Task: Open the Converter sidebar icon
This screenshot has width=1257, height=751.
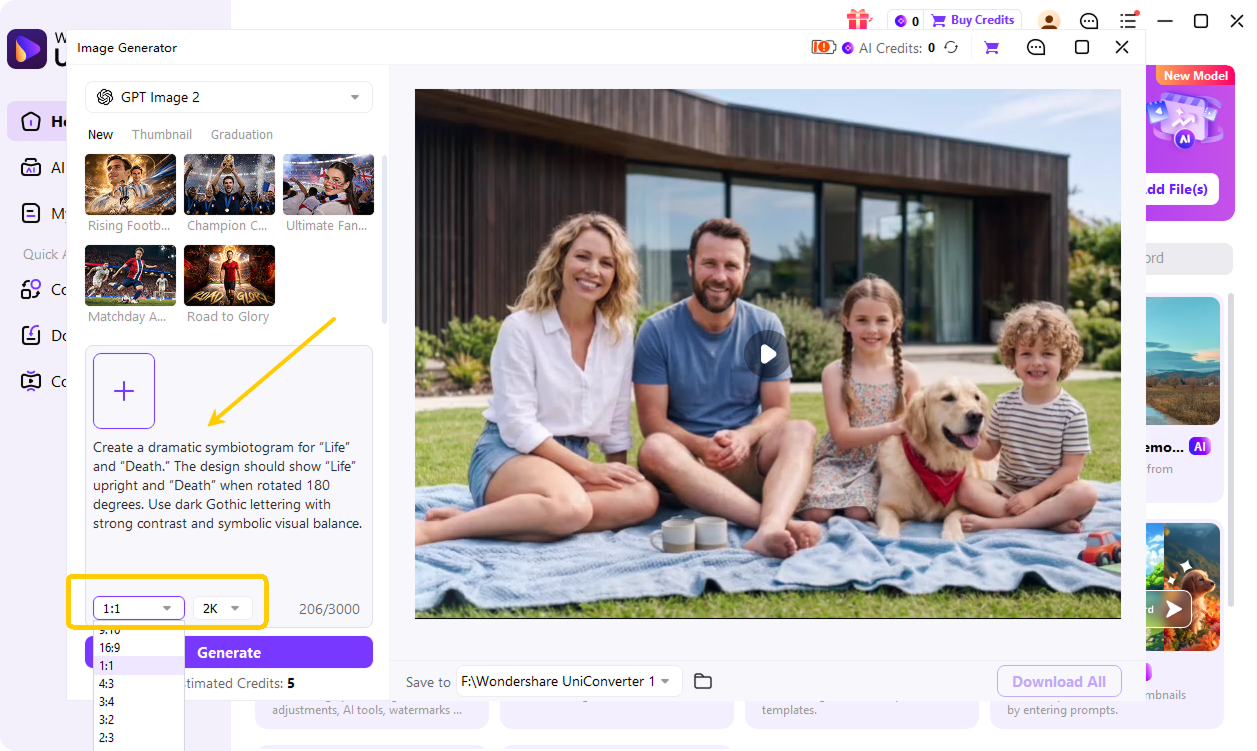Action: pyautogui.click(x=31, y=290)
